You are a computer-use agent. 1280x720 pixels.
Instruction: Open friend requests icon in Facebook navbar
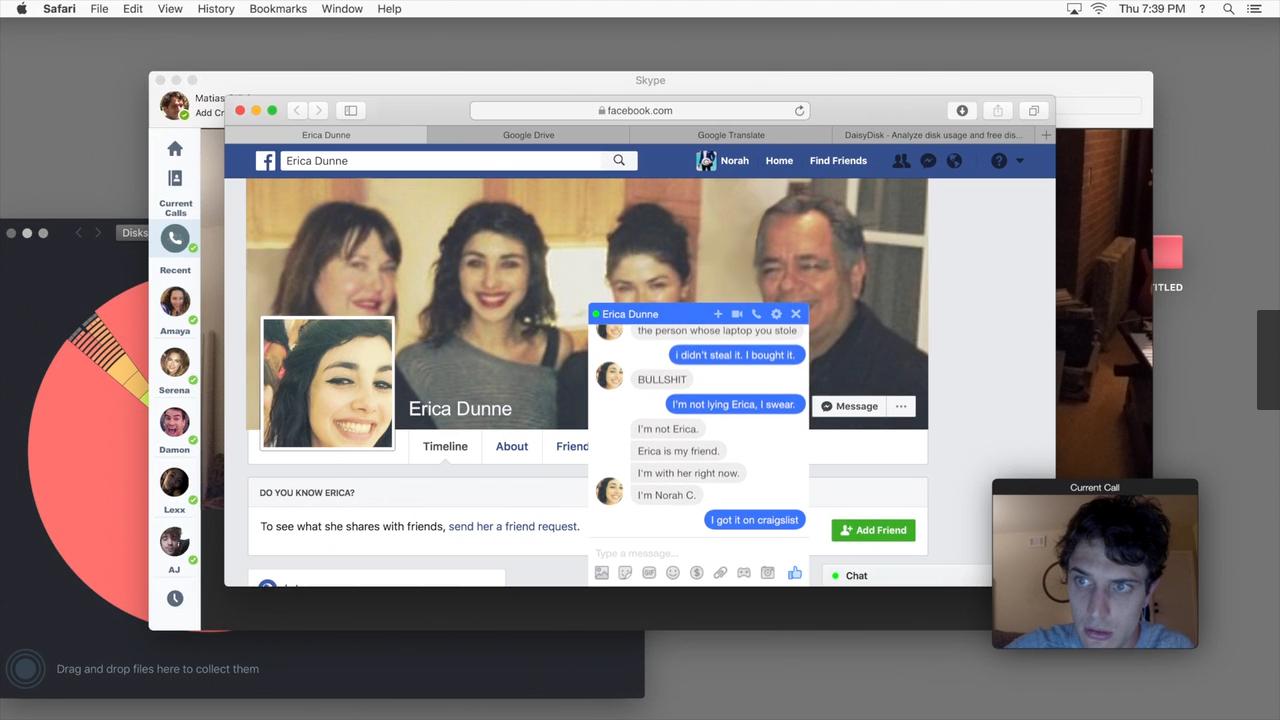tap(901, 161)
